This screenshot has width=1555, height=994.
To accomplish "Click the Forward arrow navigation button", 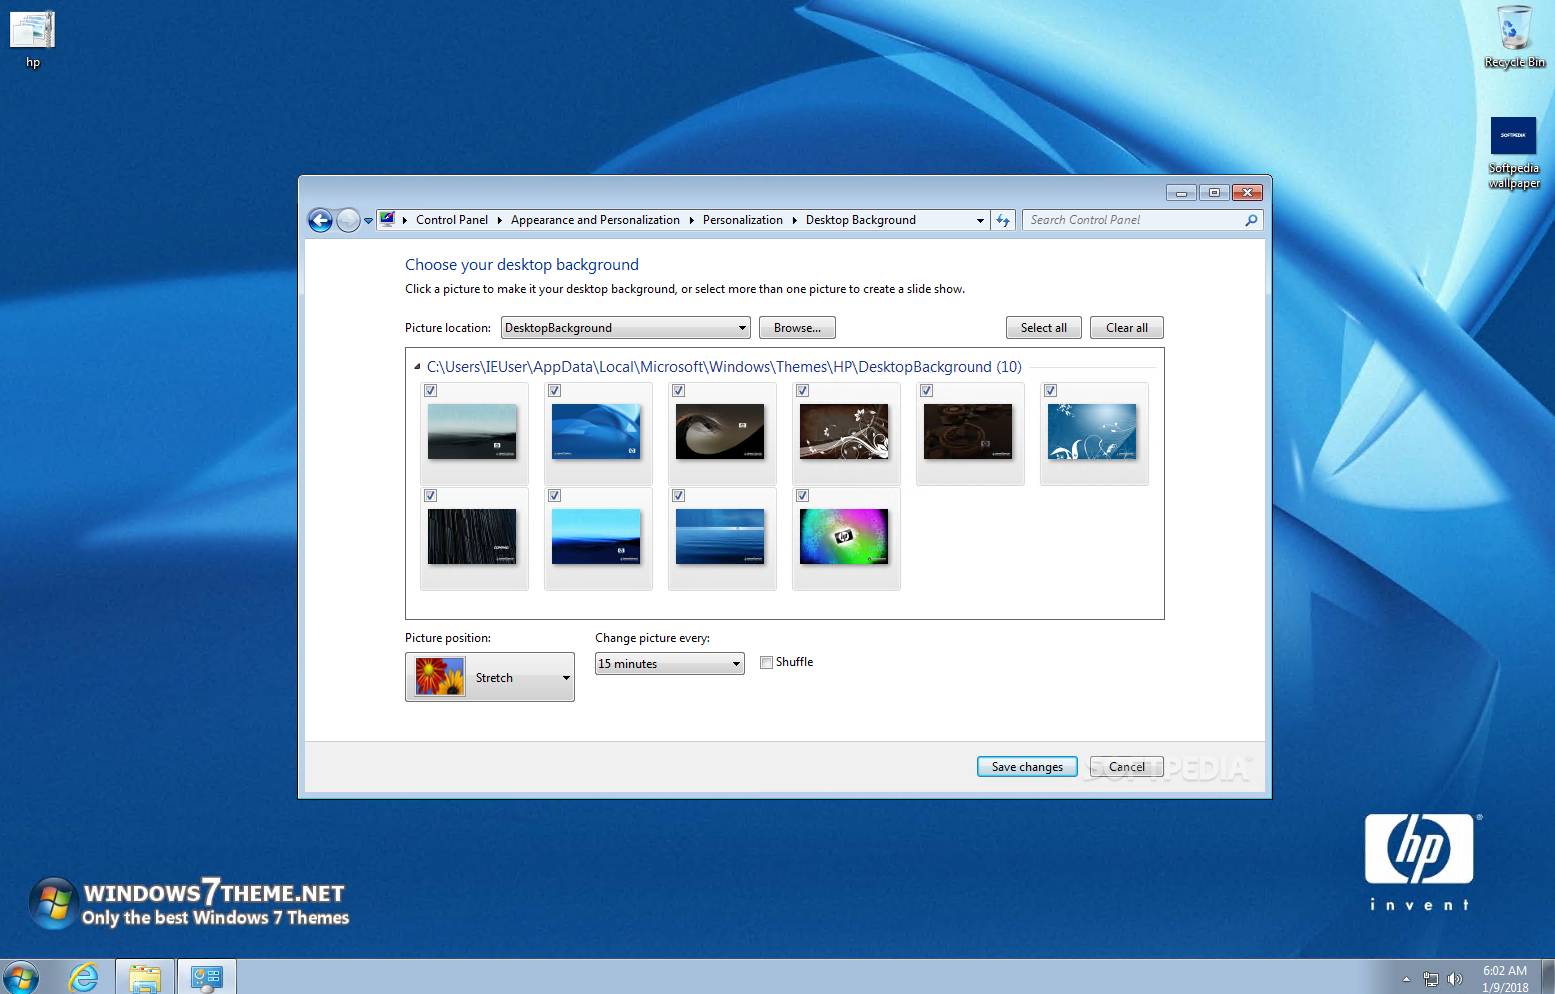I will [348, 220].
